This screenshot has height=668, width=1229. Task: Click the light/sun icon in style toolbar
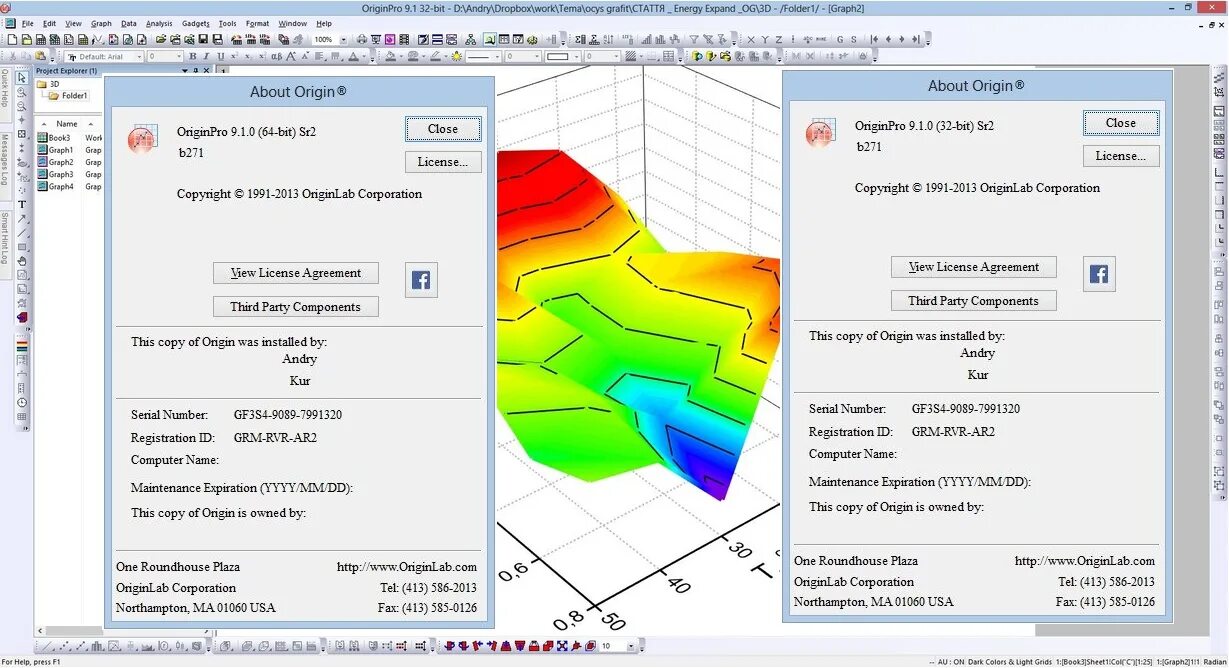[x=457, y=57]
